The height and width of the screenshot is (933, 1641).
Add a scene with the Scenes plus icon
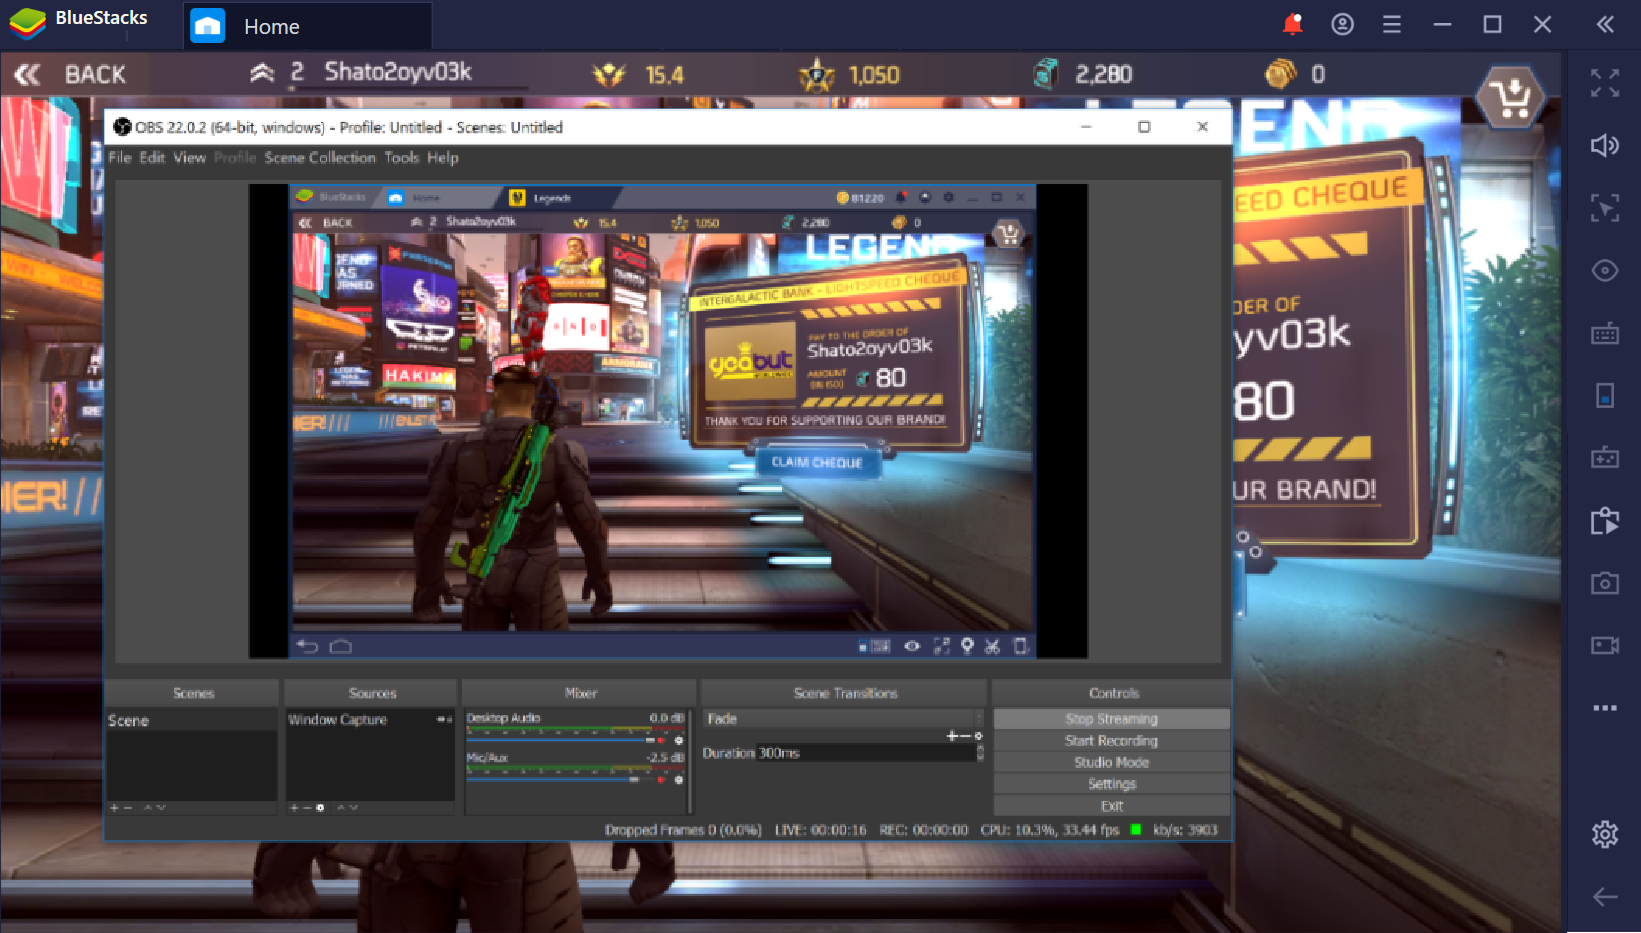pyautogui.click(x=114, y=808)
